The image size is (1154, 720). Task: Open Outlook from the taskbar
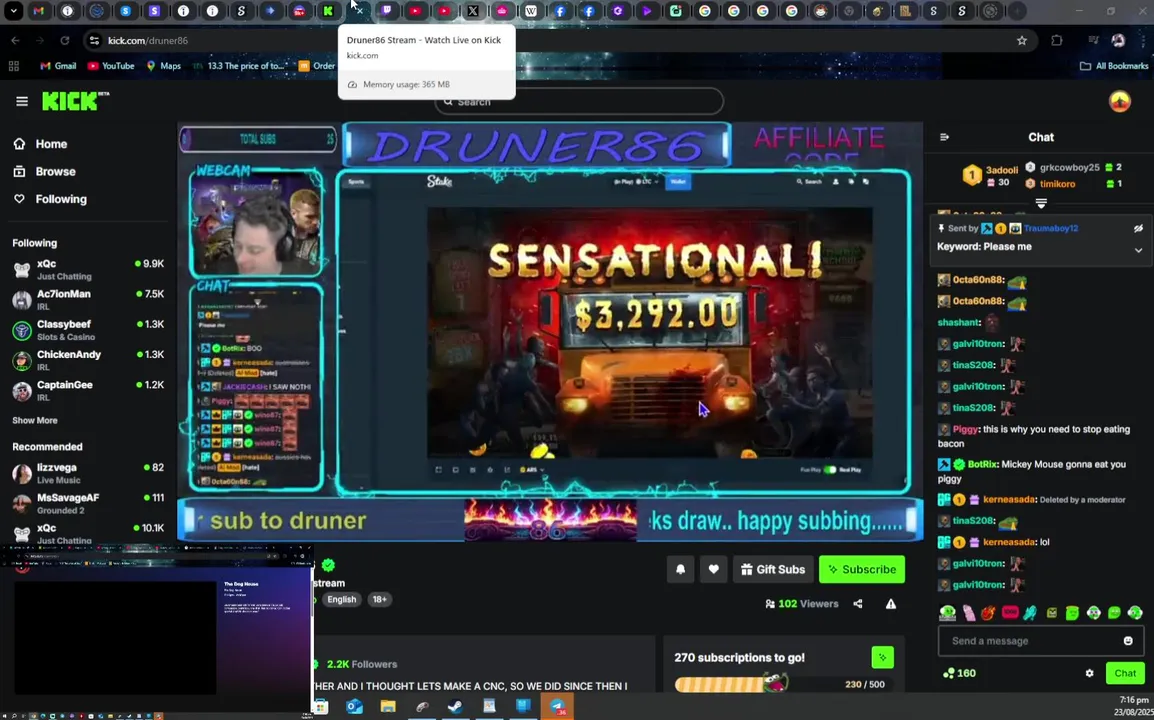point(355,706)
